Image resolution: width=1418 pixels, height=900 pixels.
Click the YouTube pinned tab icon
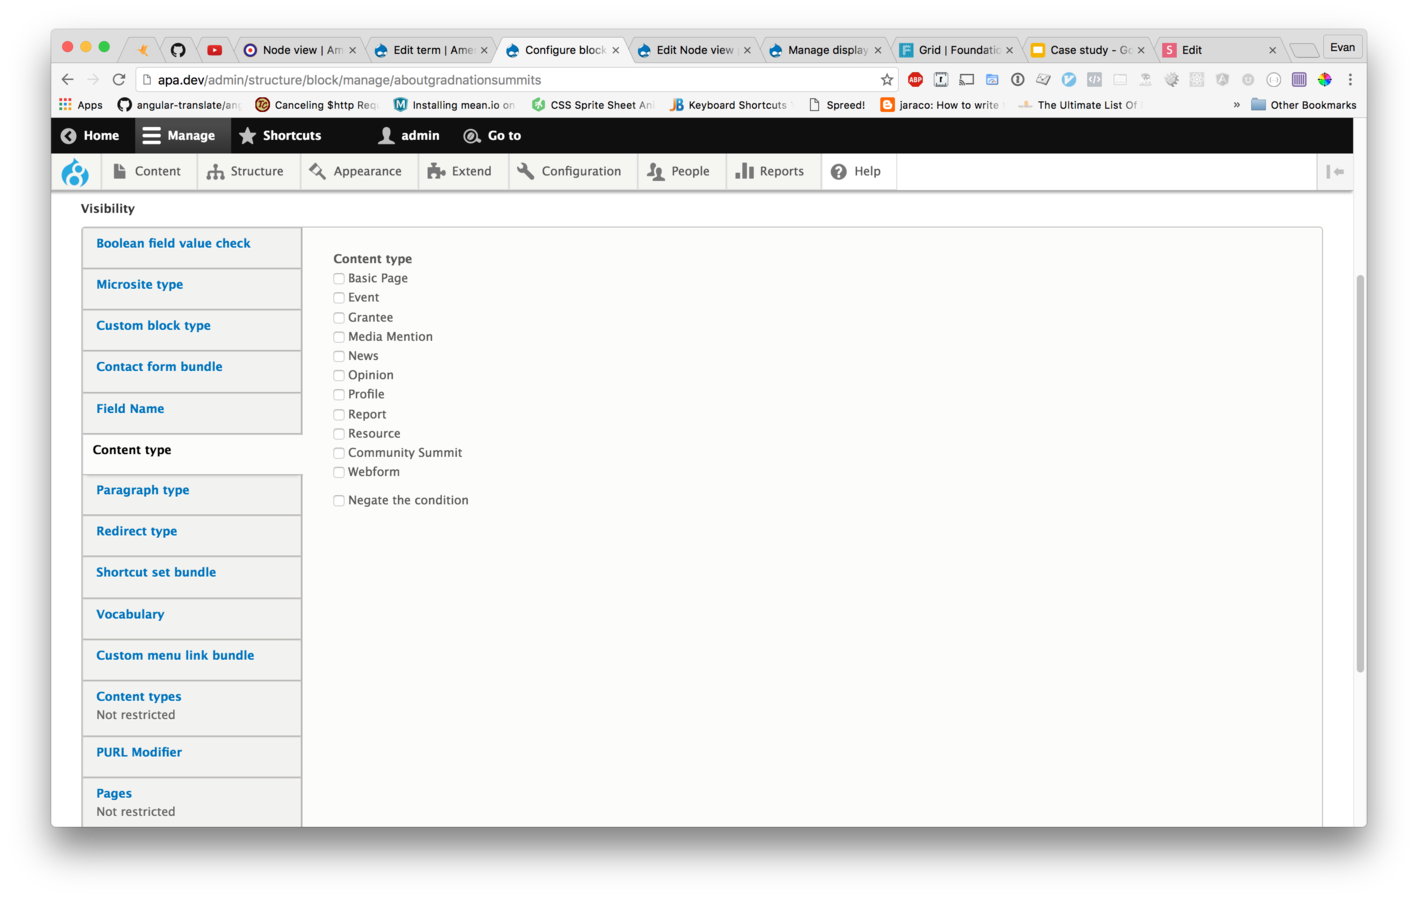(214, 49)
